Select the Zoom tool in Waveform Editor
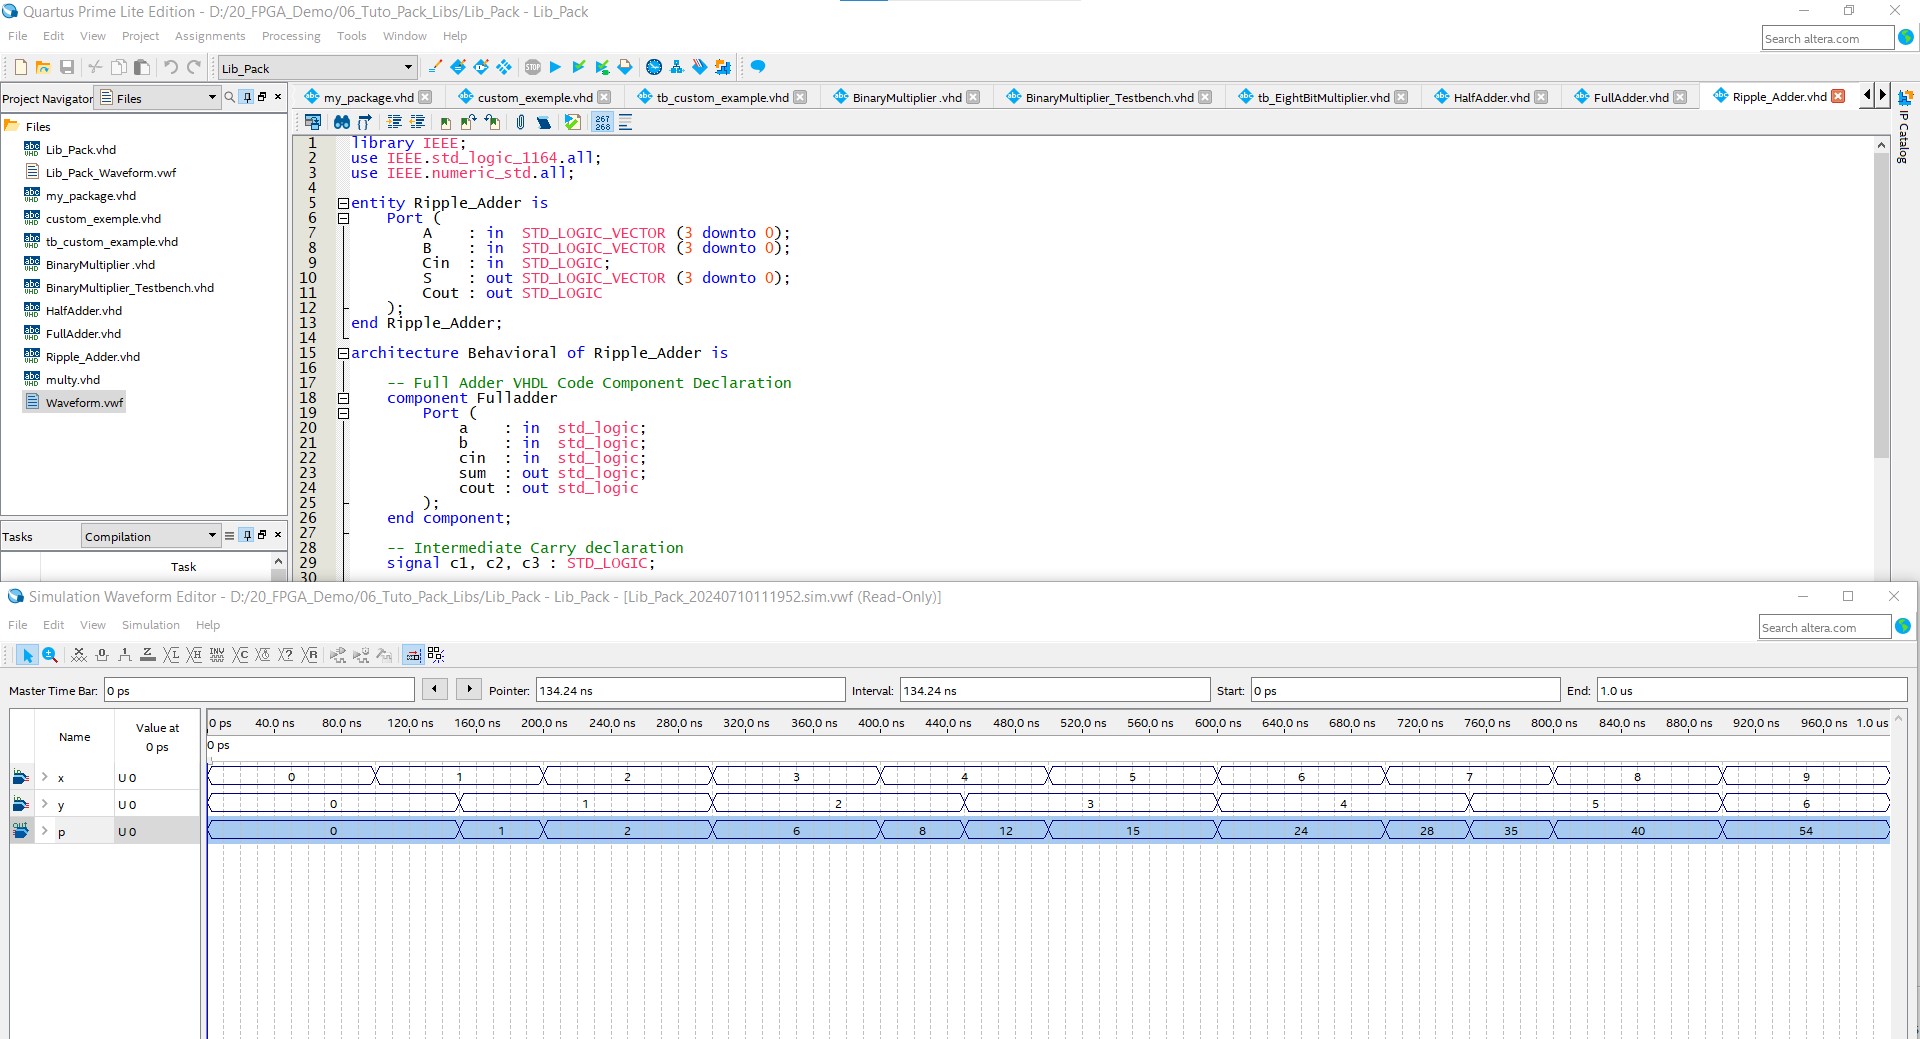The height and width of the screenshot is (1039, 1920). [x=50, y=655]
